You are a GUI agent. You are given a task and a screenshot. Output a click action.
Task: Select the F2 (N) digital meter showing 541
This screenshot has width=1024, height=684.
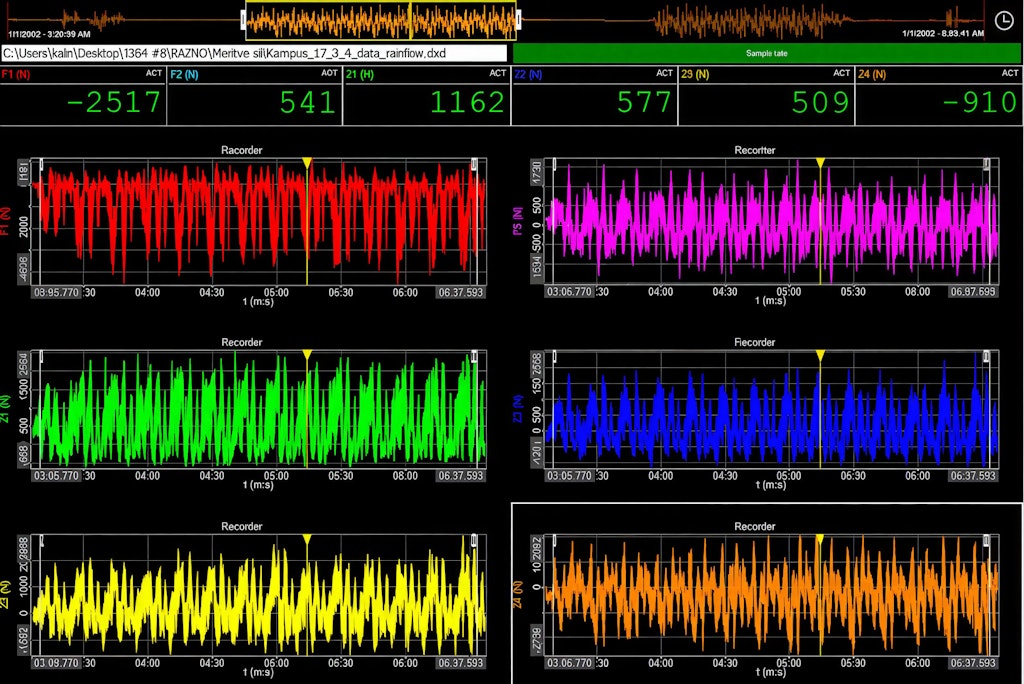(255, 95)
